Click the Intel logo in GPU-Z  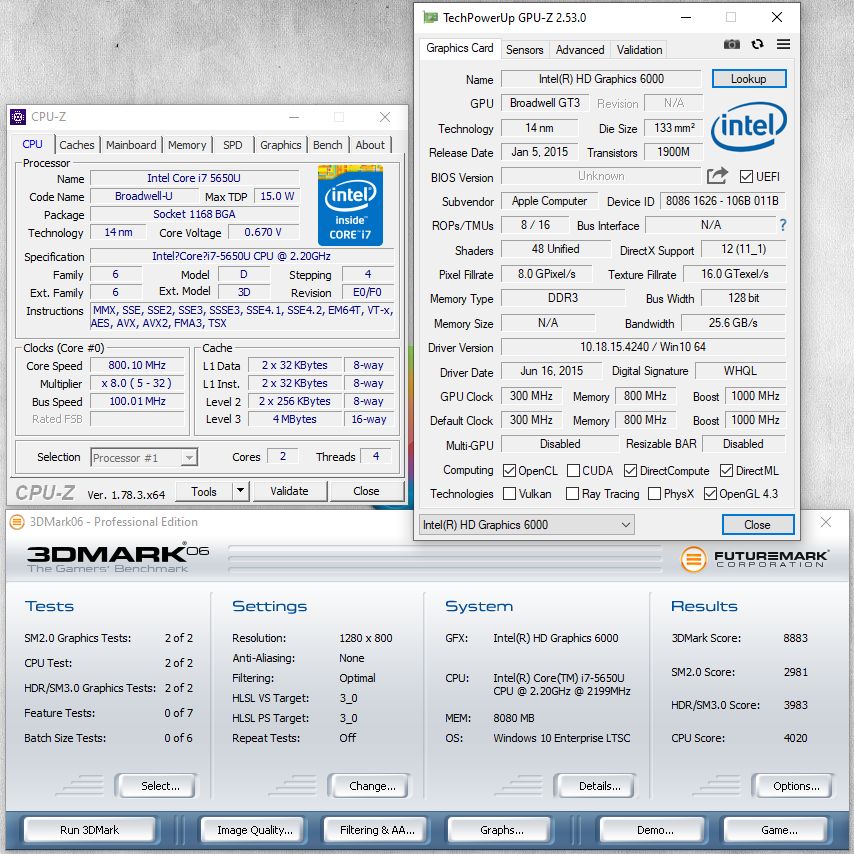(x=749, y=126)
